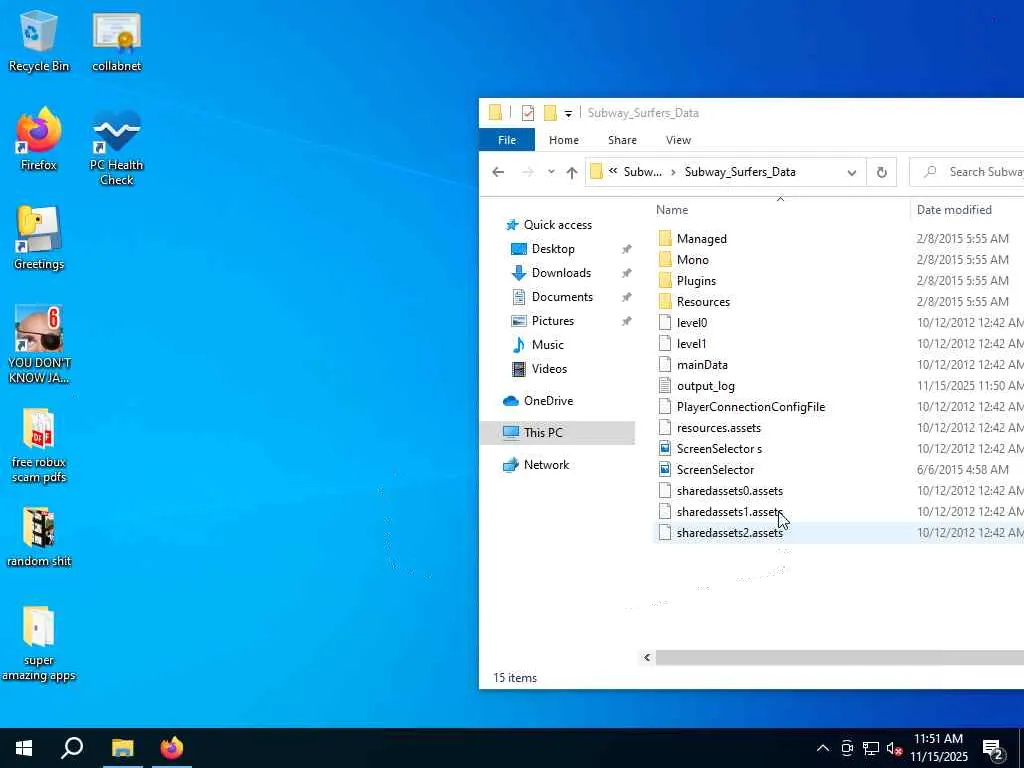Image resolution: width=1024 pixels, height=768 pixels.
Task: Open the Home ribbon tab
Action: pos(564,140)
